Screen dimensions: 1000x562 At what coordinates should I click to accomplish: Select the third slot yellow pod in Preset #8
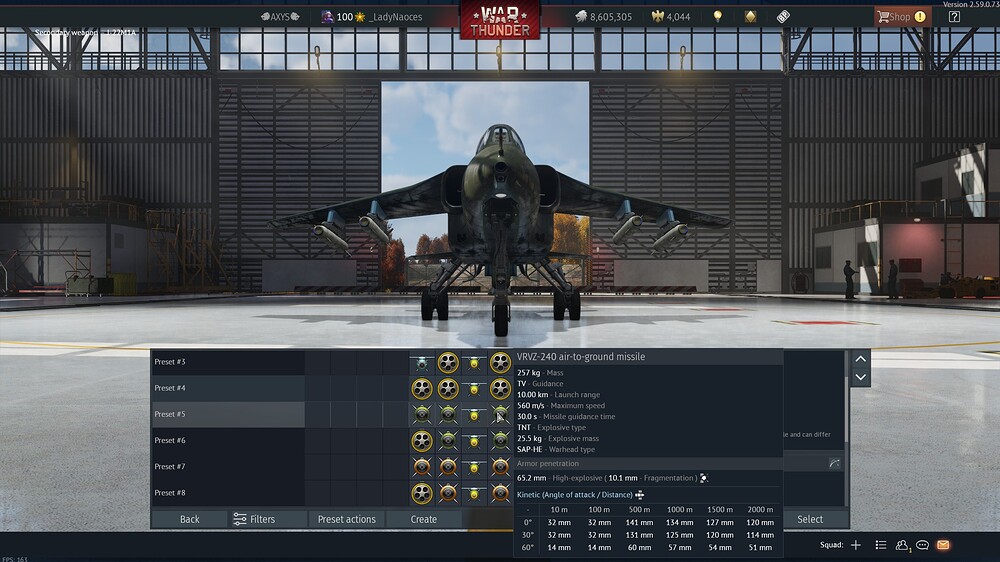[x=474, y=493]
